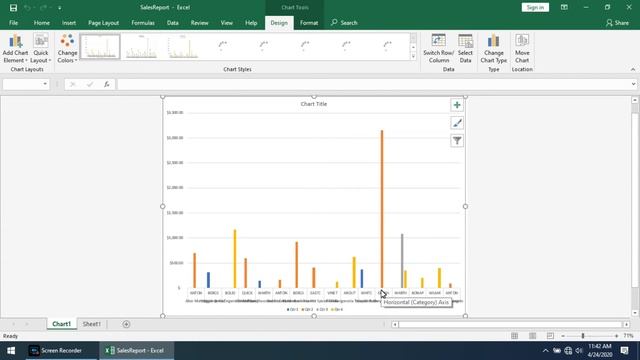Switch to the Page Layout tab

coord(104,23)
